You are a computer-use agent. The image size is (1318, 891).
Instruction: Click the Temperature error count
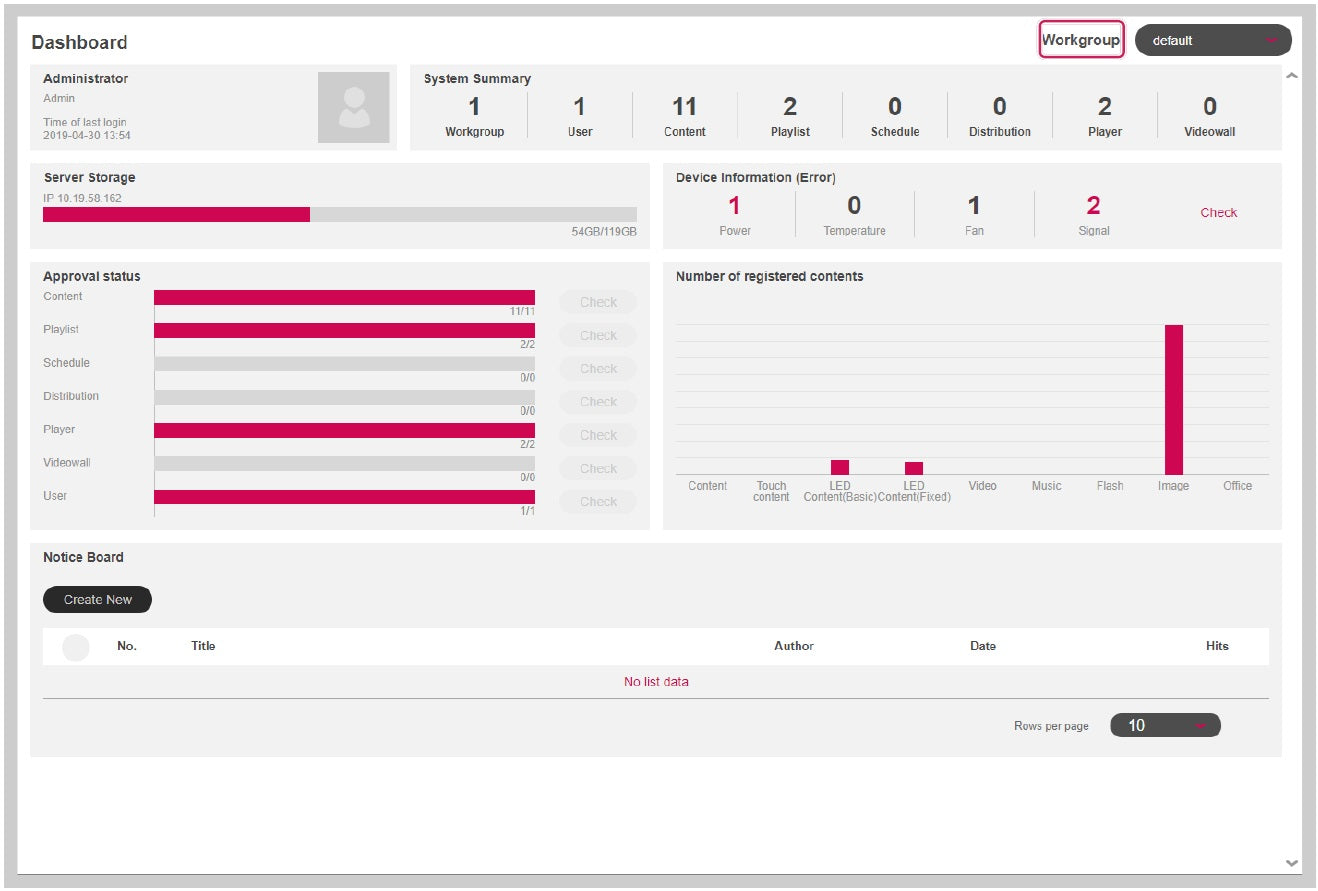pos(854,206)
